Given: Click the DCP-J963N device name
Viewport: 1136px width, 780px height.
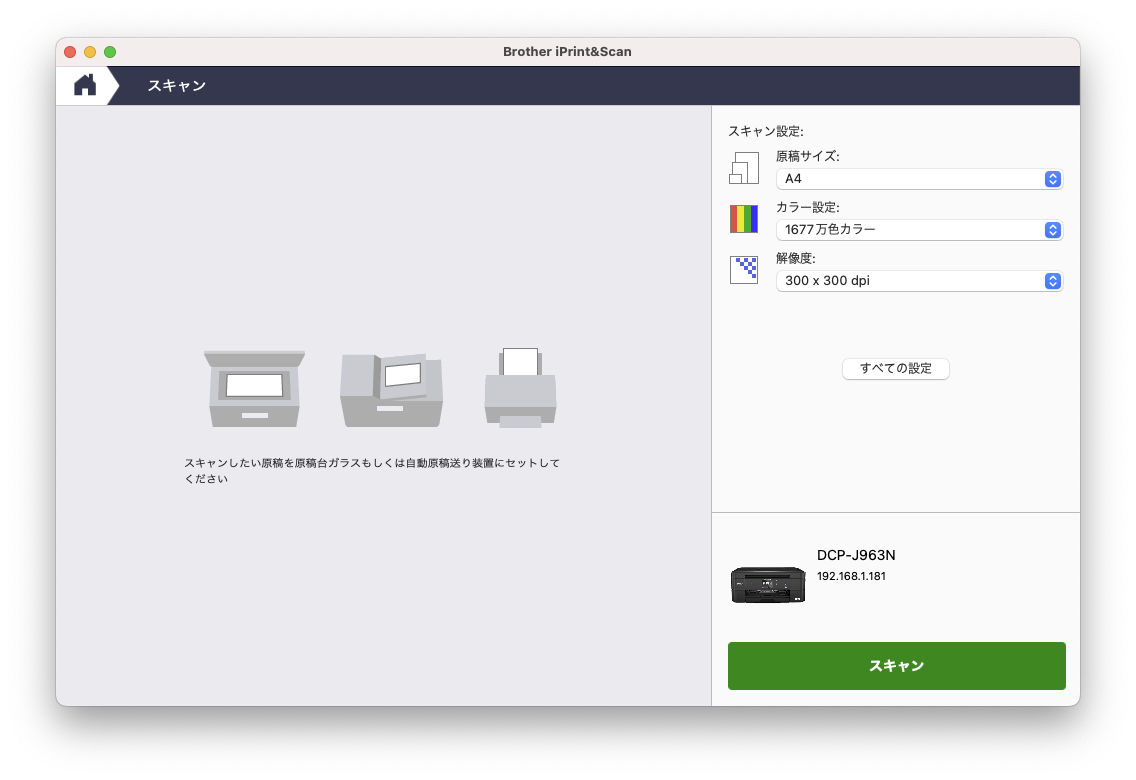Looking at the screenshot, I should point(856,555).
